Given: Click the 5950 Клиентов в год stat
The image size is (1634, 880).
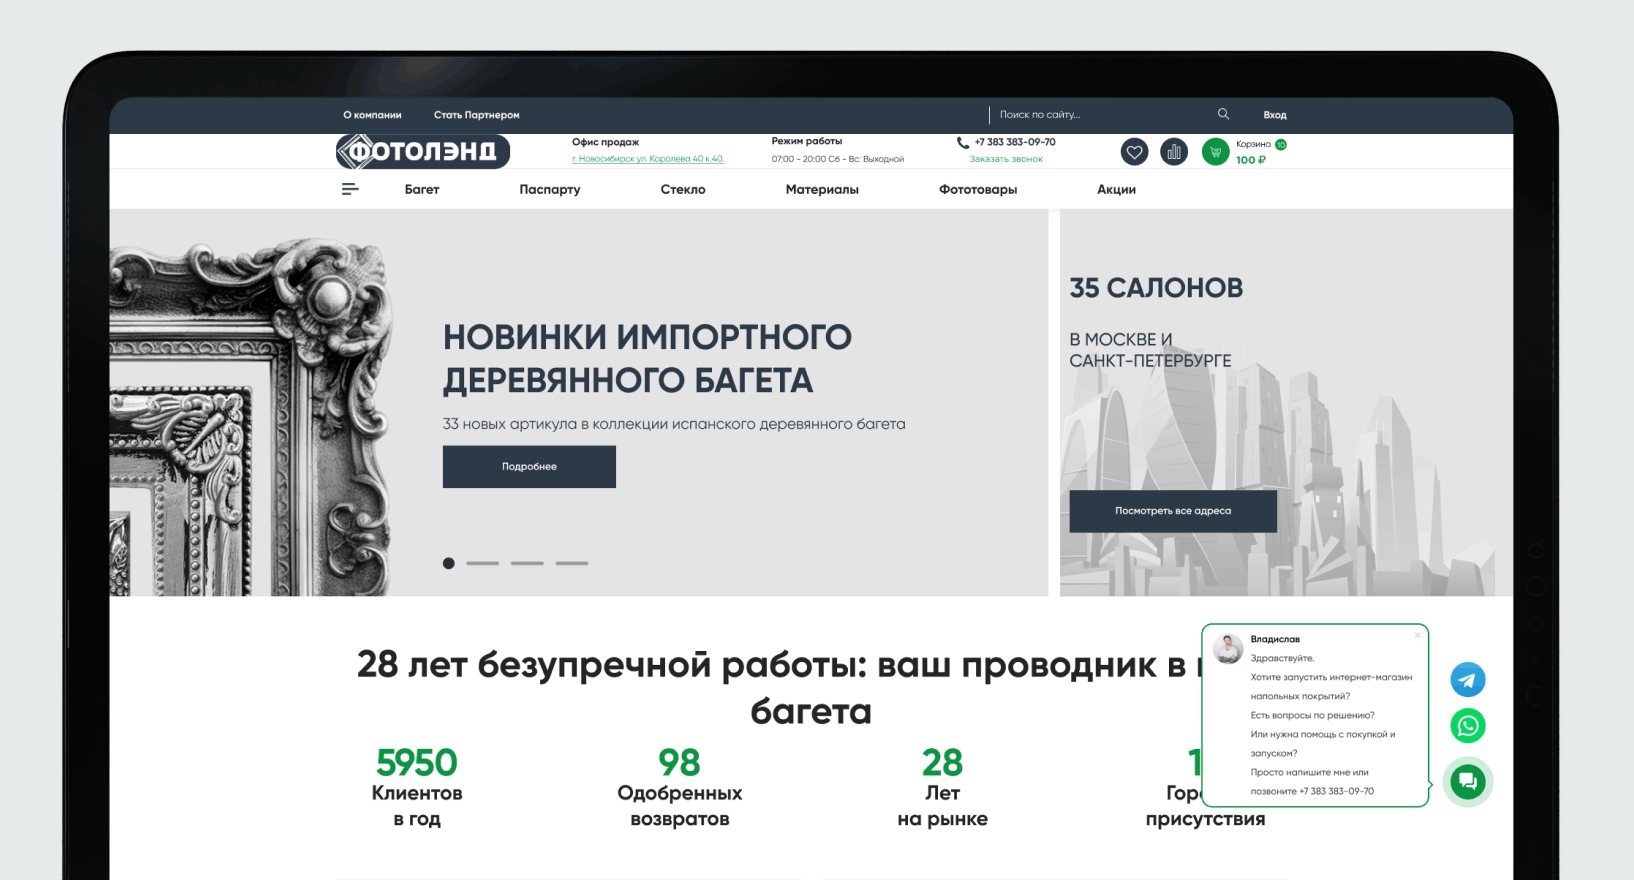Looking at the screenshot, I should pos(417,787).
